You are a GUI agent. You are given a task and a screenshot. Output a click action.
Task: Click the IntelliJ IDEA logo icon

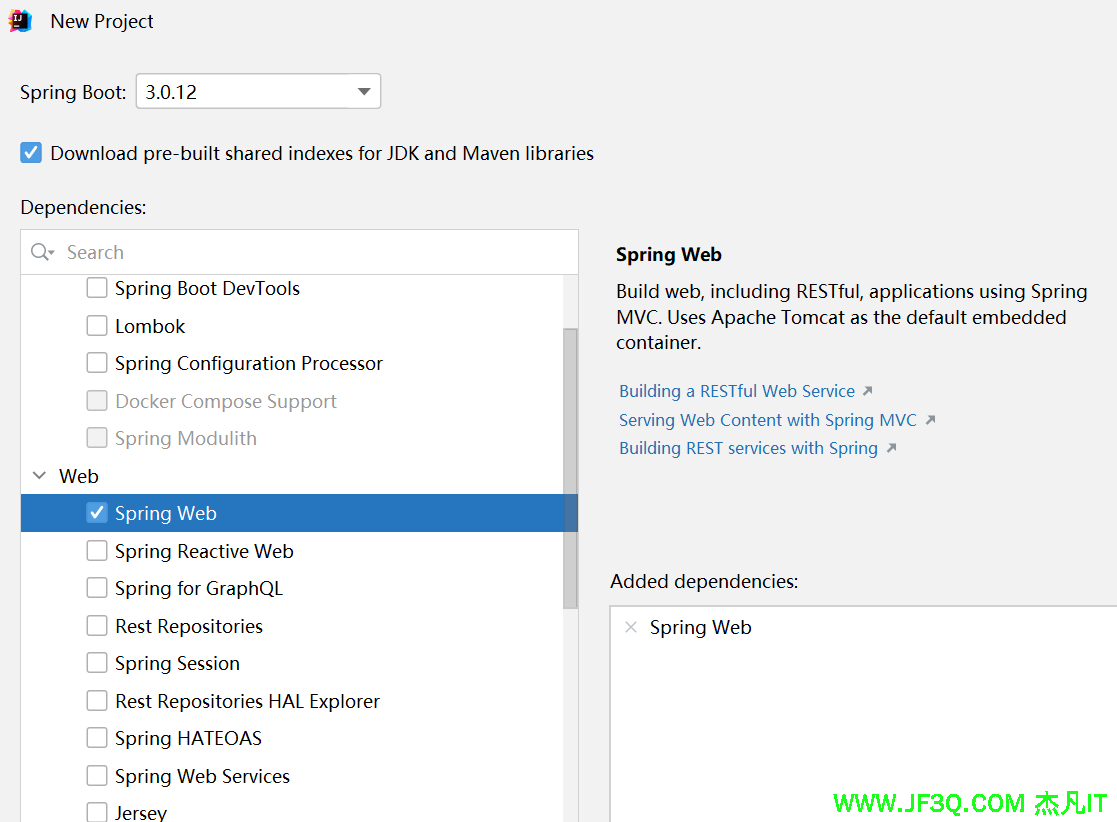[20, 21]
